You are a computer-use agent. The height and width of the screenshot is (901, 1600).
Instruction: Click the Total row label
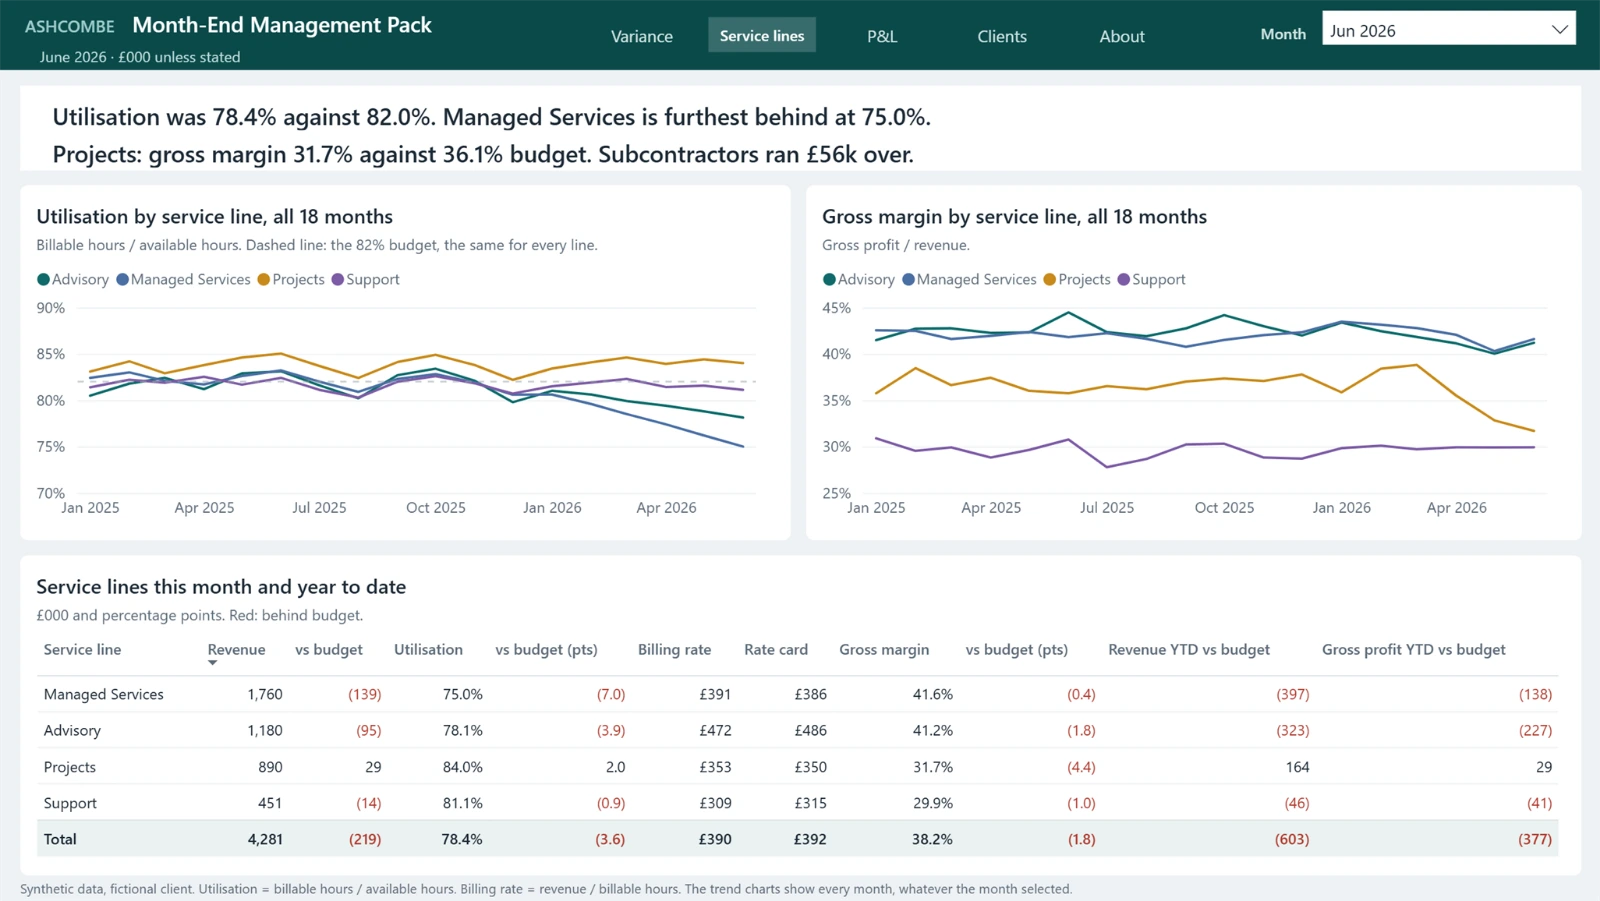[x=60, y=839]
